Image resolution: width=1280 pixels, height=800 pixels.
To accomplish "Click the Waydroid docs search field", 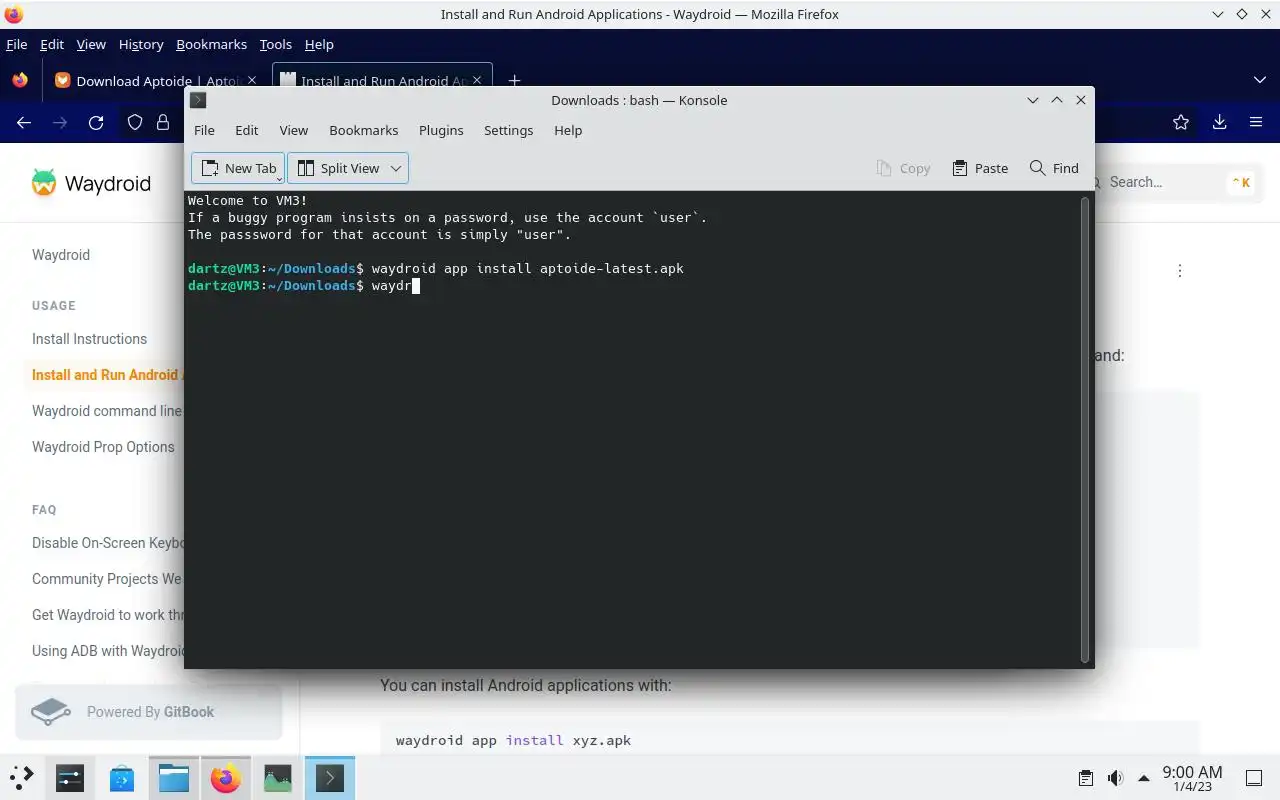I will coord(1174,182).
